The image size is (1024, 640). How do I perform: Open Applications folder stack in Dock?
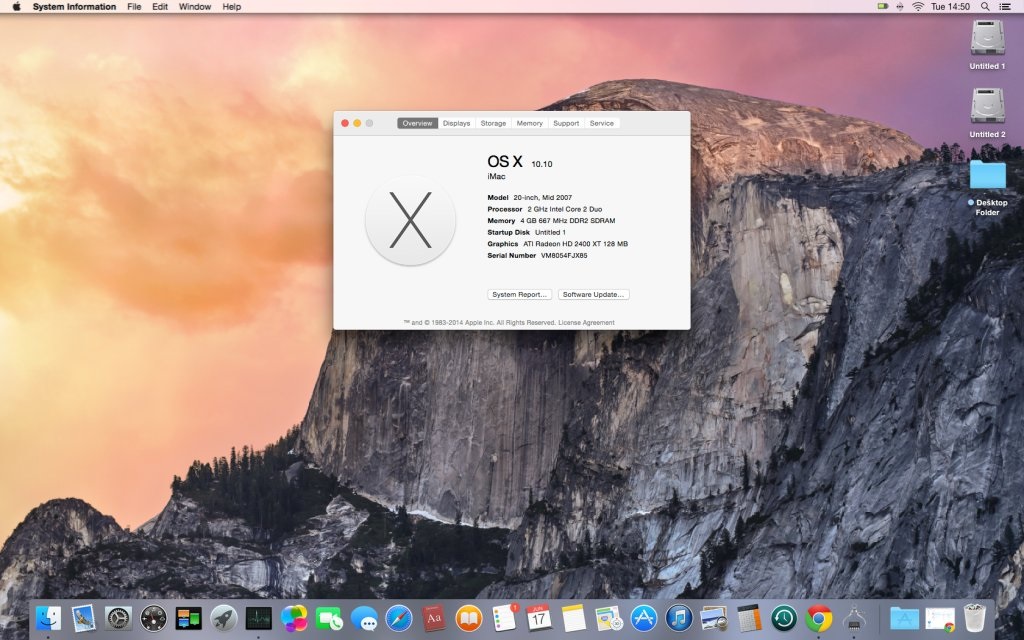pos(904,618)
